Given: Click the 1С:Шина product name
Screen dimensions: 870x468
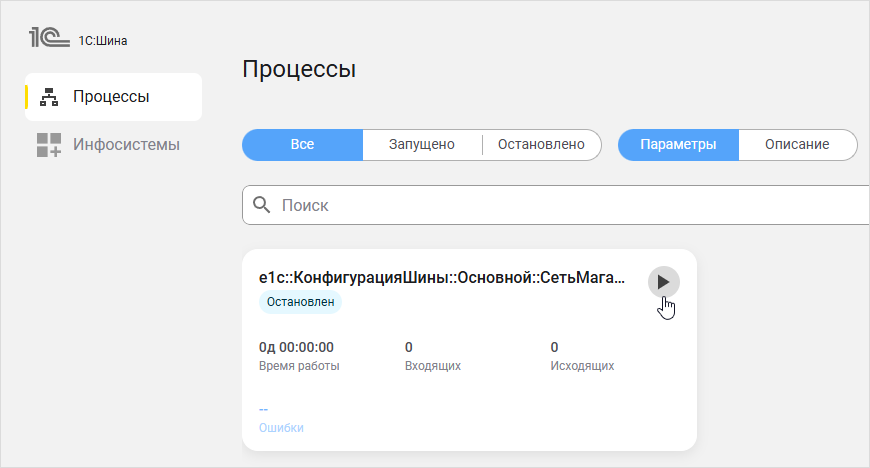Looking at the screenshot, I should pos(103,41).
